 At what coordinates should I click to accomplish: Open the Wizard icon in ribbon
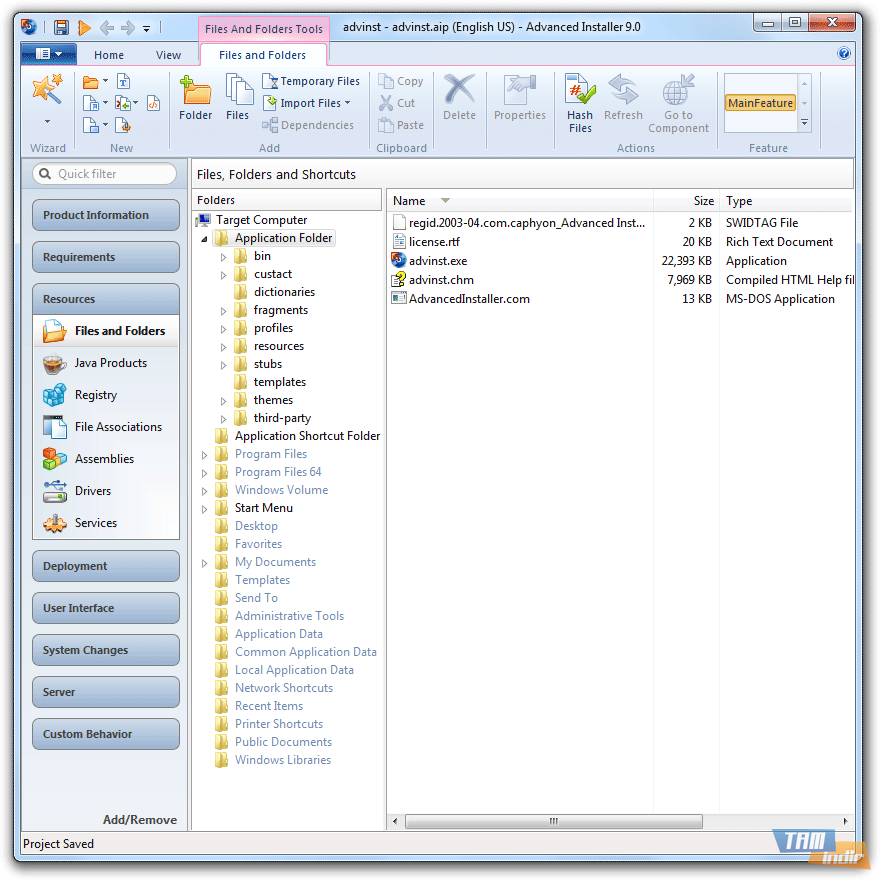coord(47,92)
